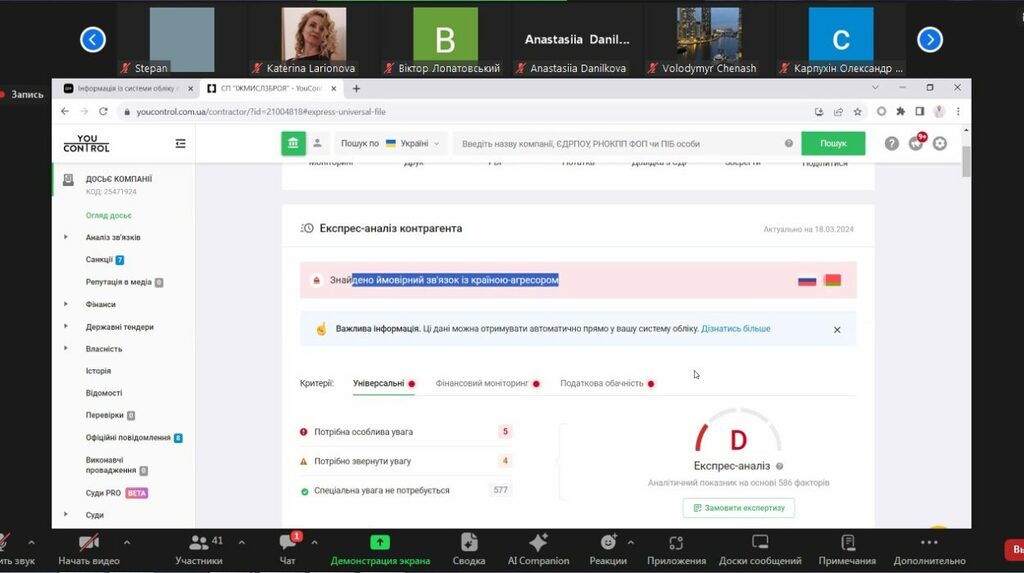Open YouControl settings gear icon
The image size is (1024, 573).
click(x=940, y=144)
